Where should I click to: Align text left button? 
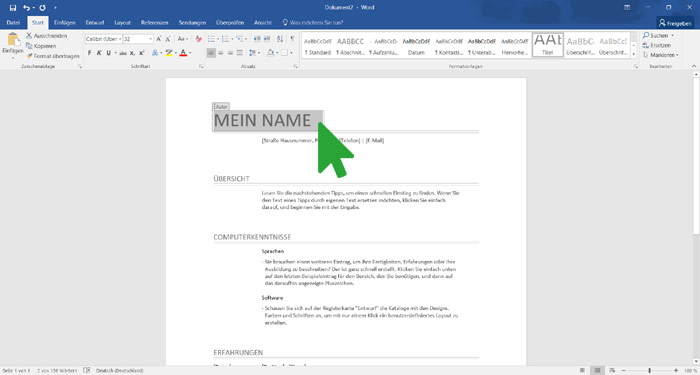click(211, 53)
